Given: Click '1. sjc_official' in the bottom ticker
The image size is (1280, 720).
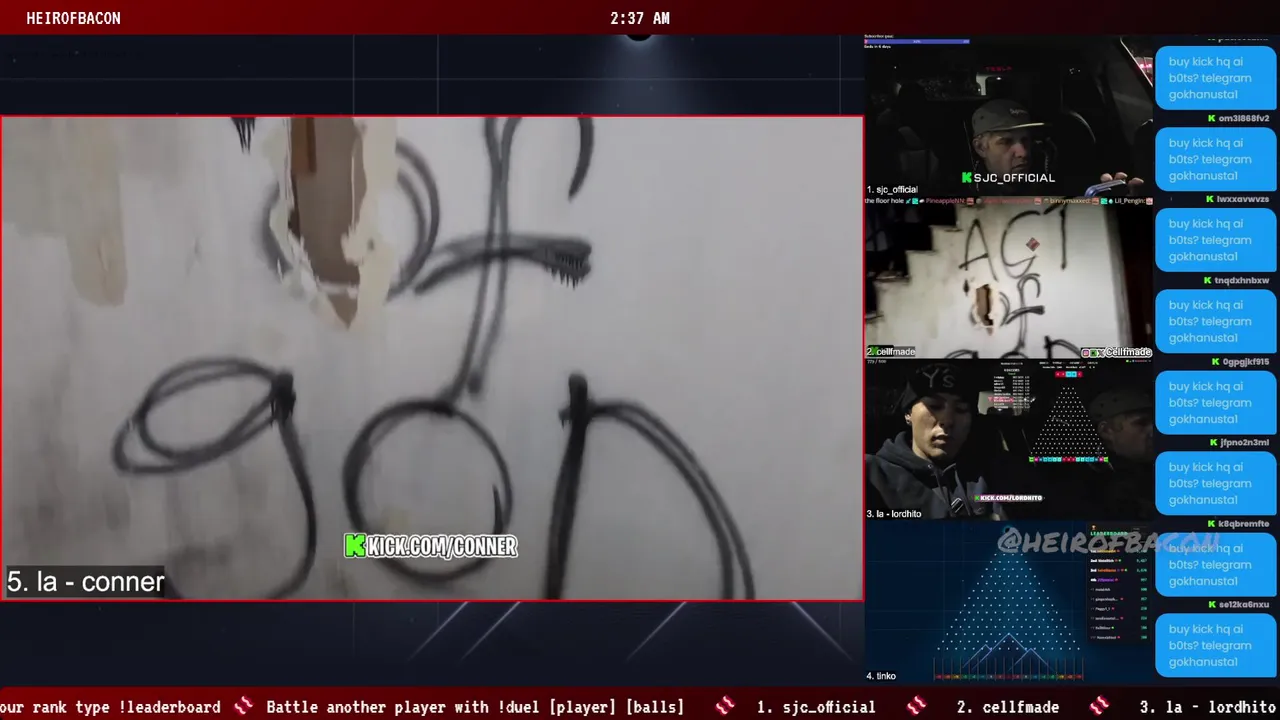Looking at the screenshot, I should pos(816,707).
